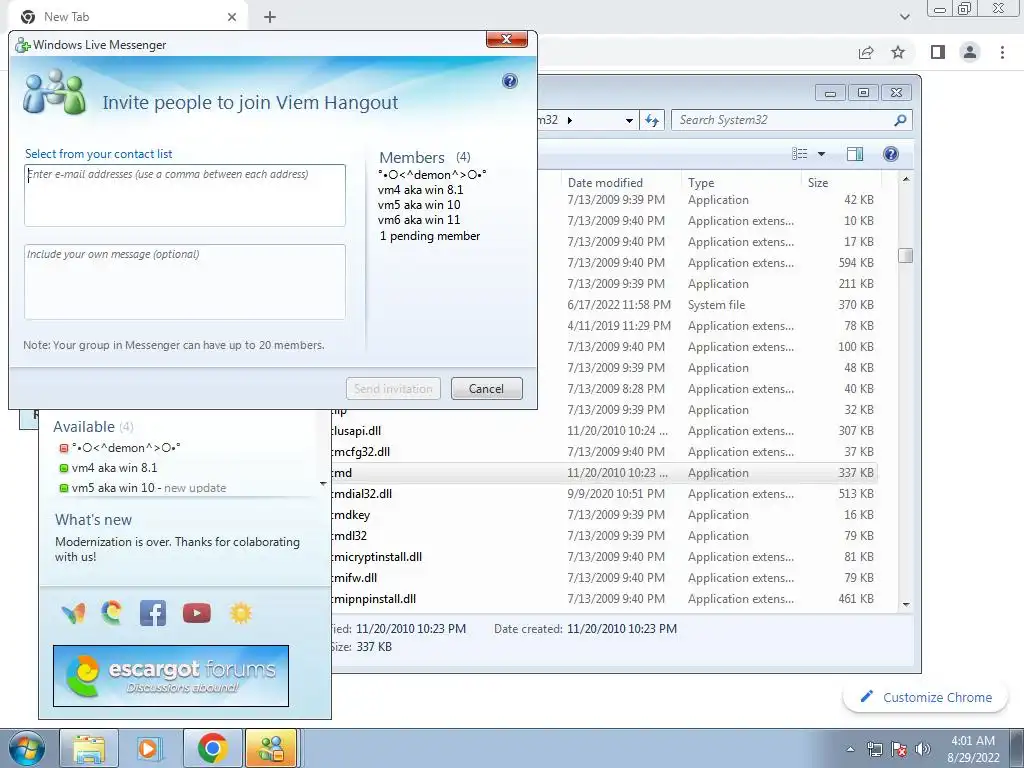Click the volume speaker tray icon
1024x768 pixels.
click(x=923, y=749)
